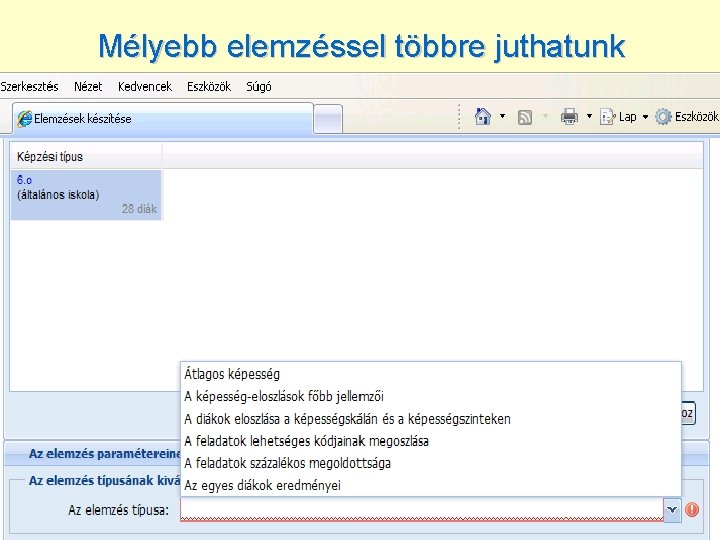
Task: Choose A feladatok lehetséges kódjainak megoszlása option
Action: [x=431, y=441]
